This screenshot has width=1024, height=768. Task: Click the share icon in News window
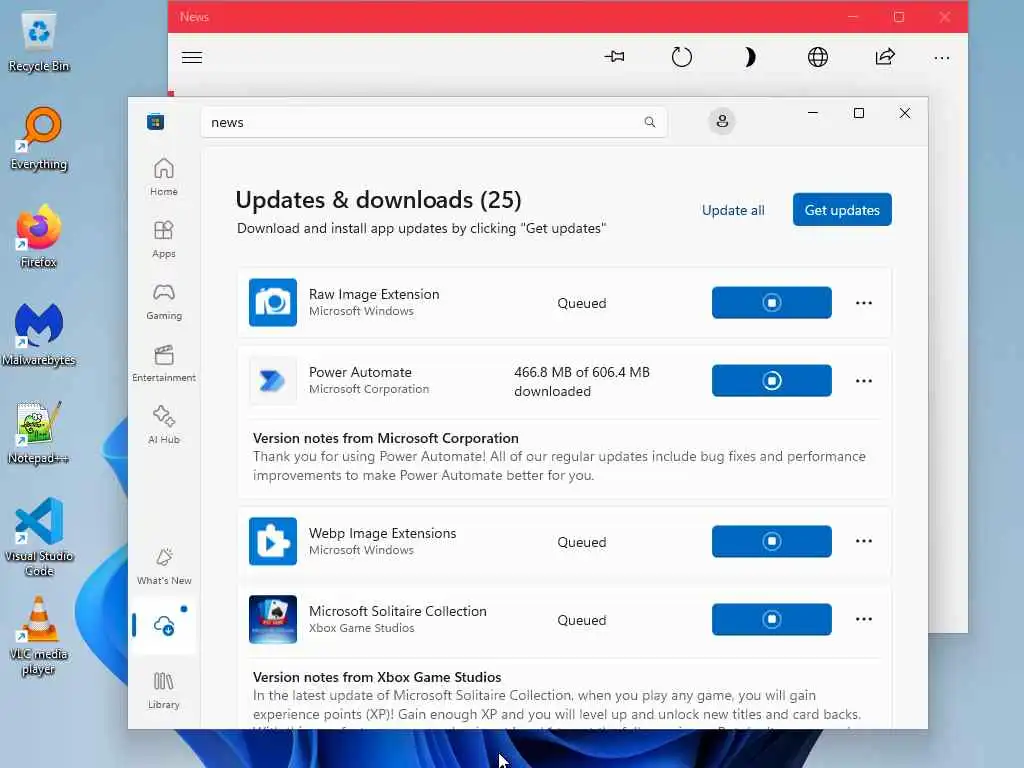tap(885, 57)
